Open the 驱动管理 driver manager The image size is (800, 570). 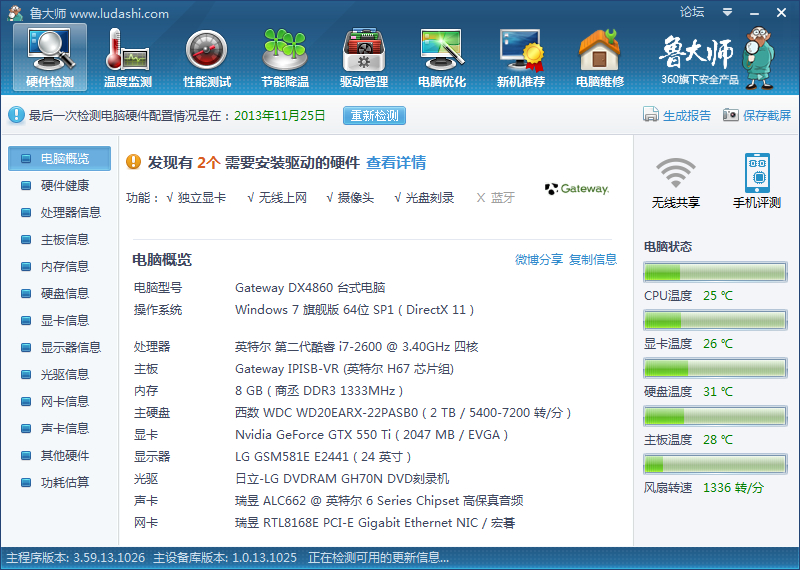click(x=364, y=58)
